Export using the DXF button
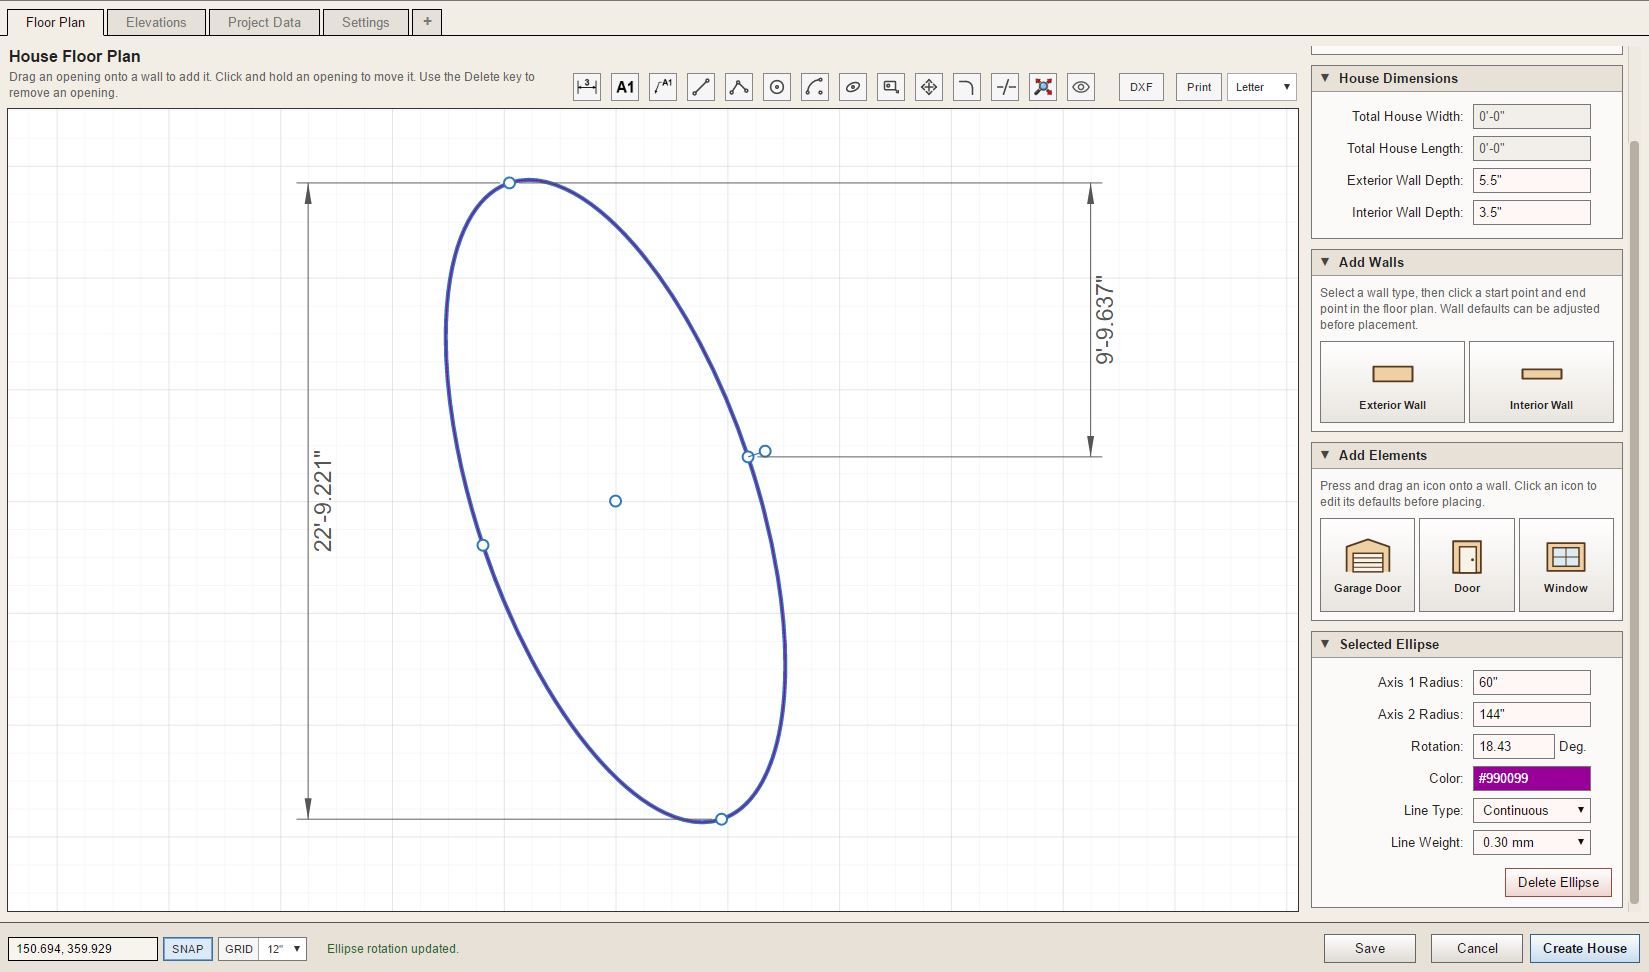Screen dimensions: 1649x972 [x=1141, y=87]
